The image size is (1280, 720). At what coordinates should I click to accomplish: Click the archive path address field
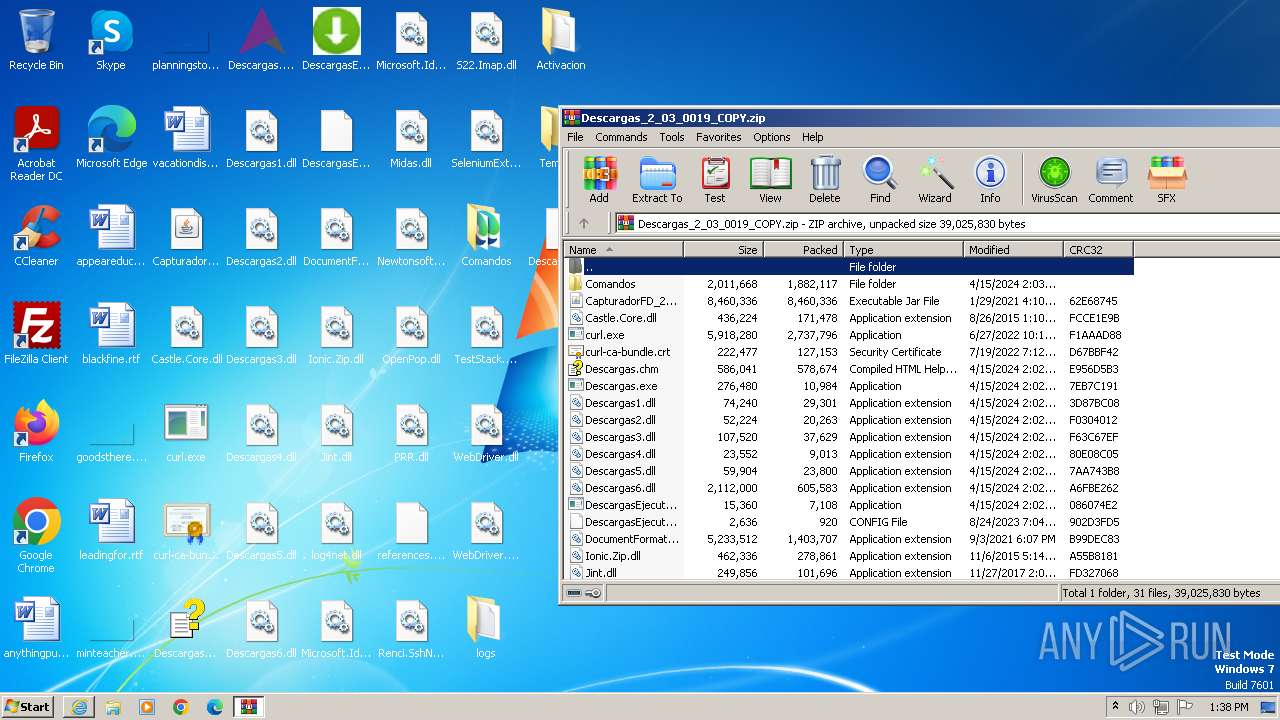pos(947,224)
